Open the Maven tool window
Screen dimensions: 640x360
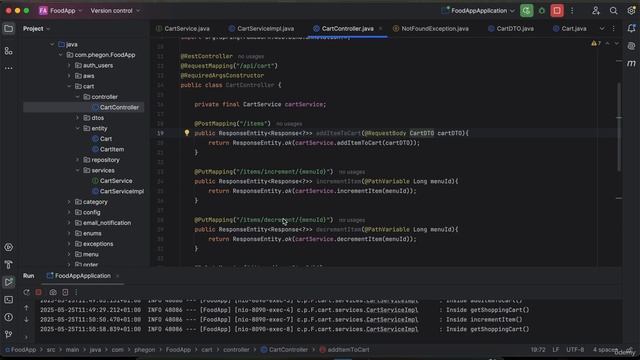tap(631, 63)
